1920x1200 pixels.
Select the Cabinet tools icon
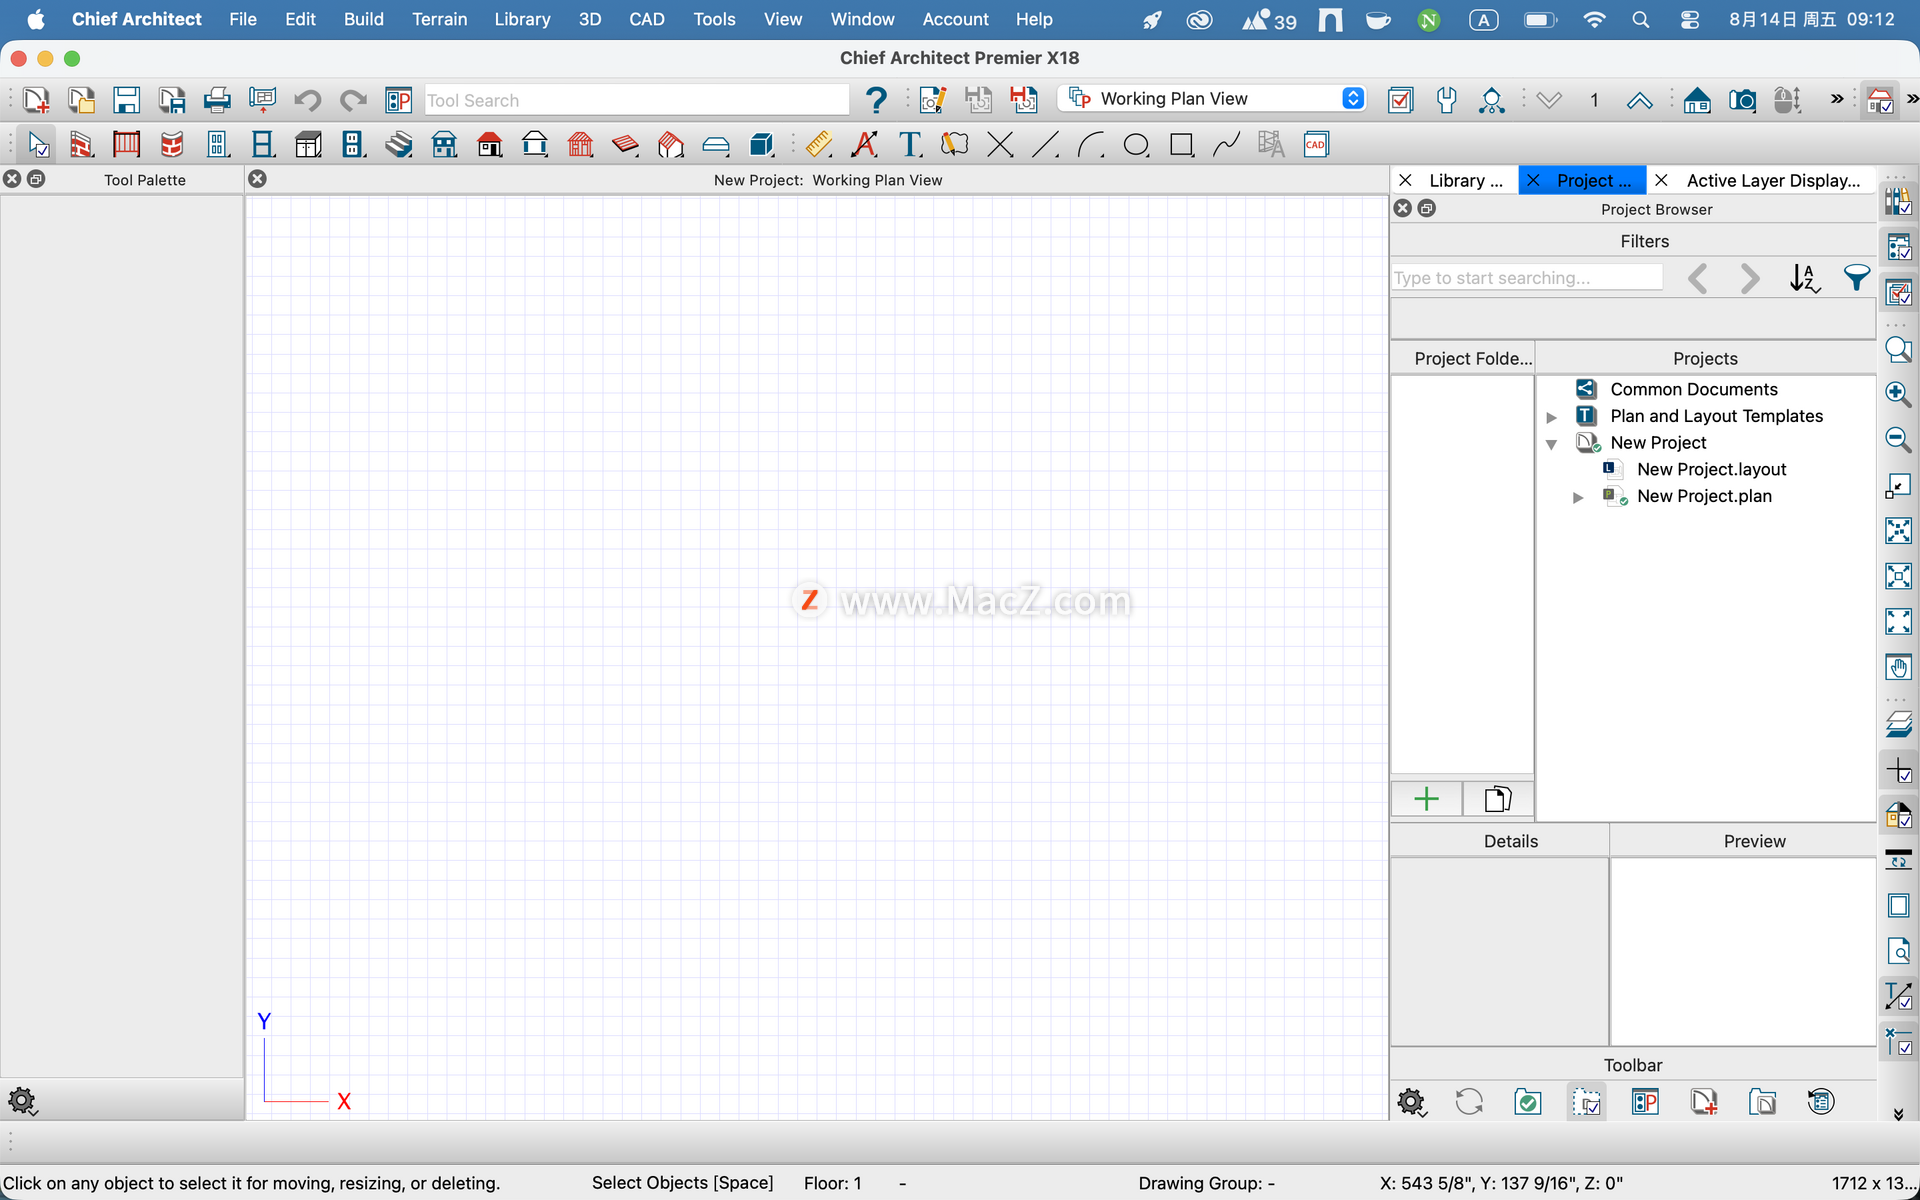[x=308, y=145]
